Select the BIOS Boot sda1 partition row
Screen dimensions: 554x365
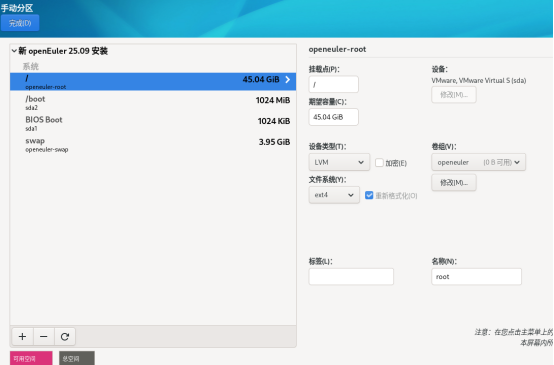click(x=153, y=123)
